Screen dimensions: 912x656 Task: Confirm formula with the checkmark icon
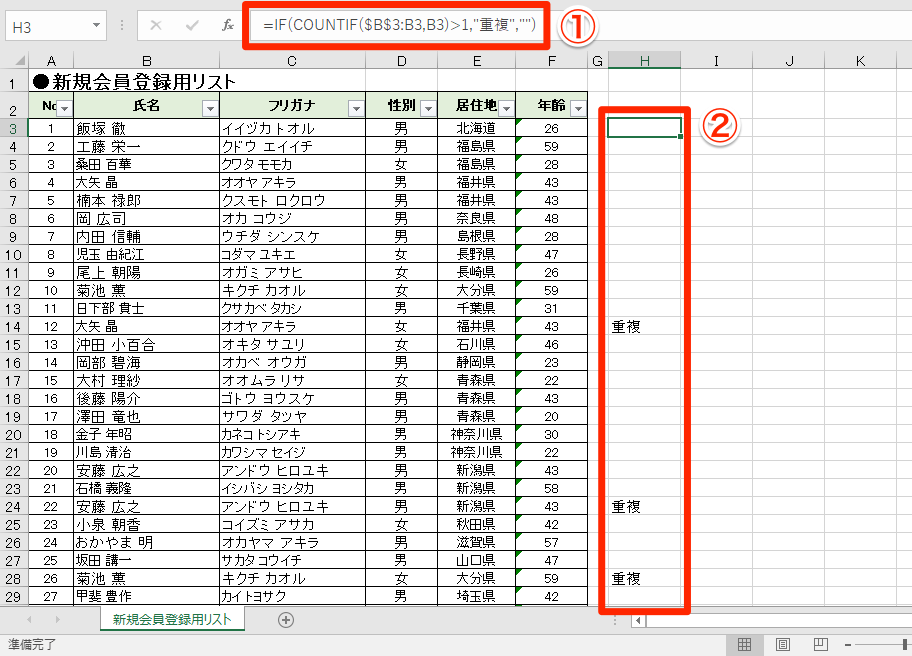(192, 25)
